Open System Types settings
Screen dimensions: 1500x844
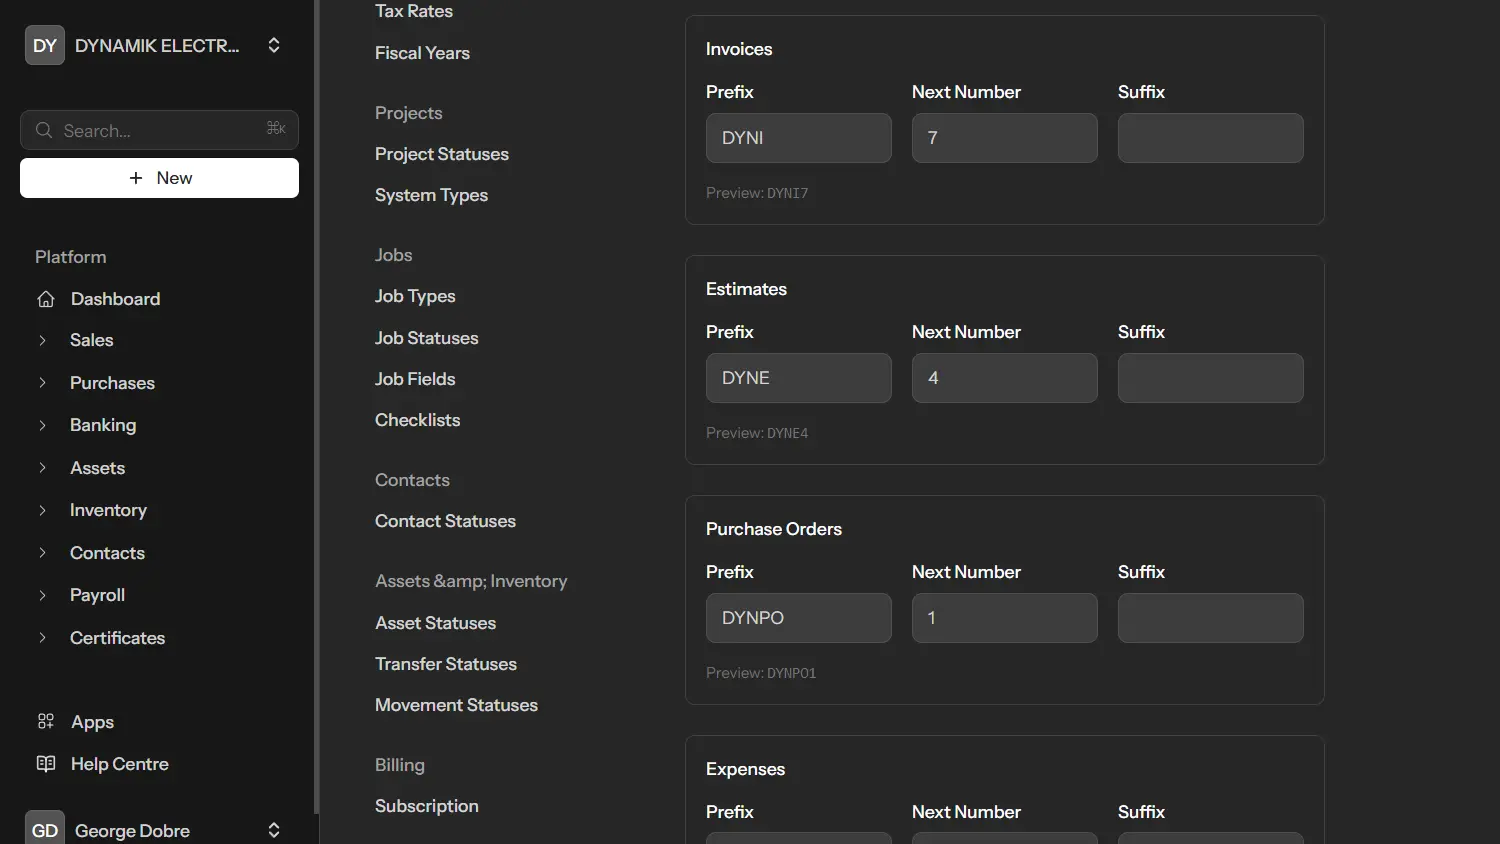click(431, 195)
